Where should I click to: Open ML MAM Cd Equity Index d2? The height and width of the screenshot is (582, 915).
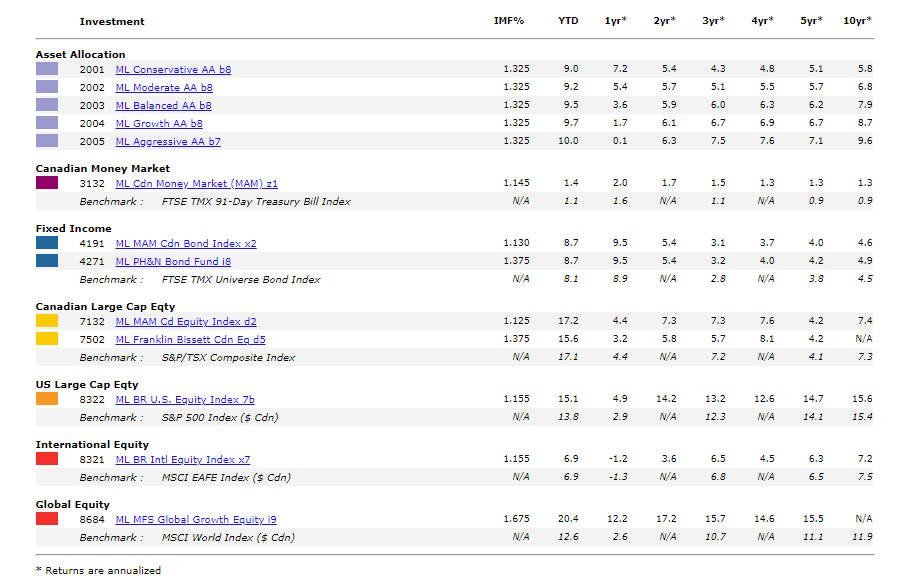(186, 322)
